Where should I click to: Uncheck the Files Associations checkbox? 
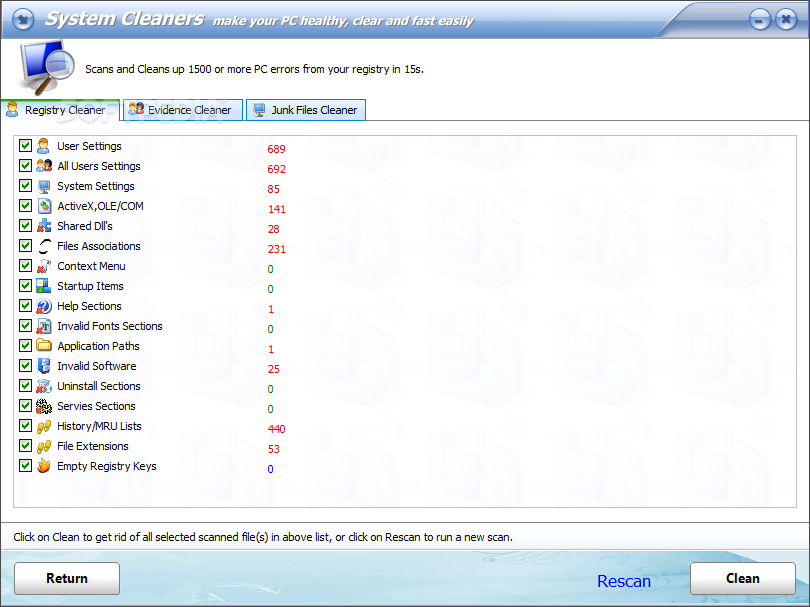(25, 245)
